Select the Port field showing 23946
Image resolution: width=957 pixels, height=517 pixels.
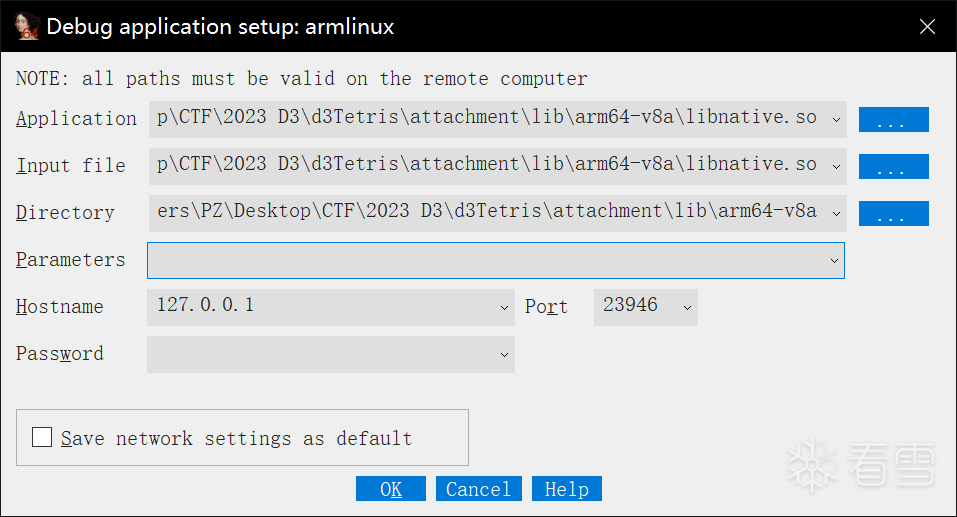tap(634, 307)
